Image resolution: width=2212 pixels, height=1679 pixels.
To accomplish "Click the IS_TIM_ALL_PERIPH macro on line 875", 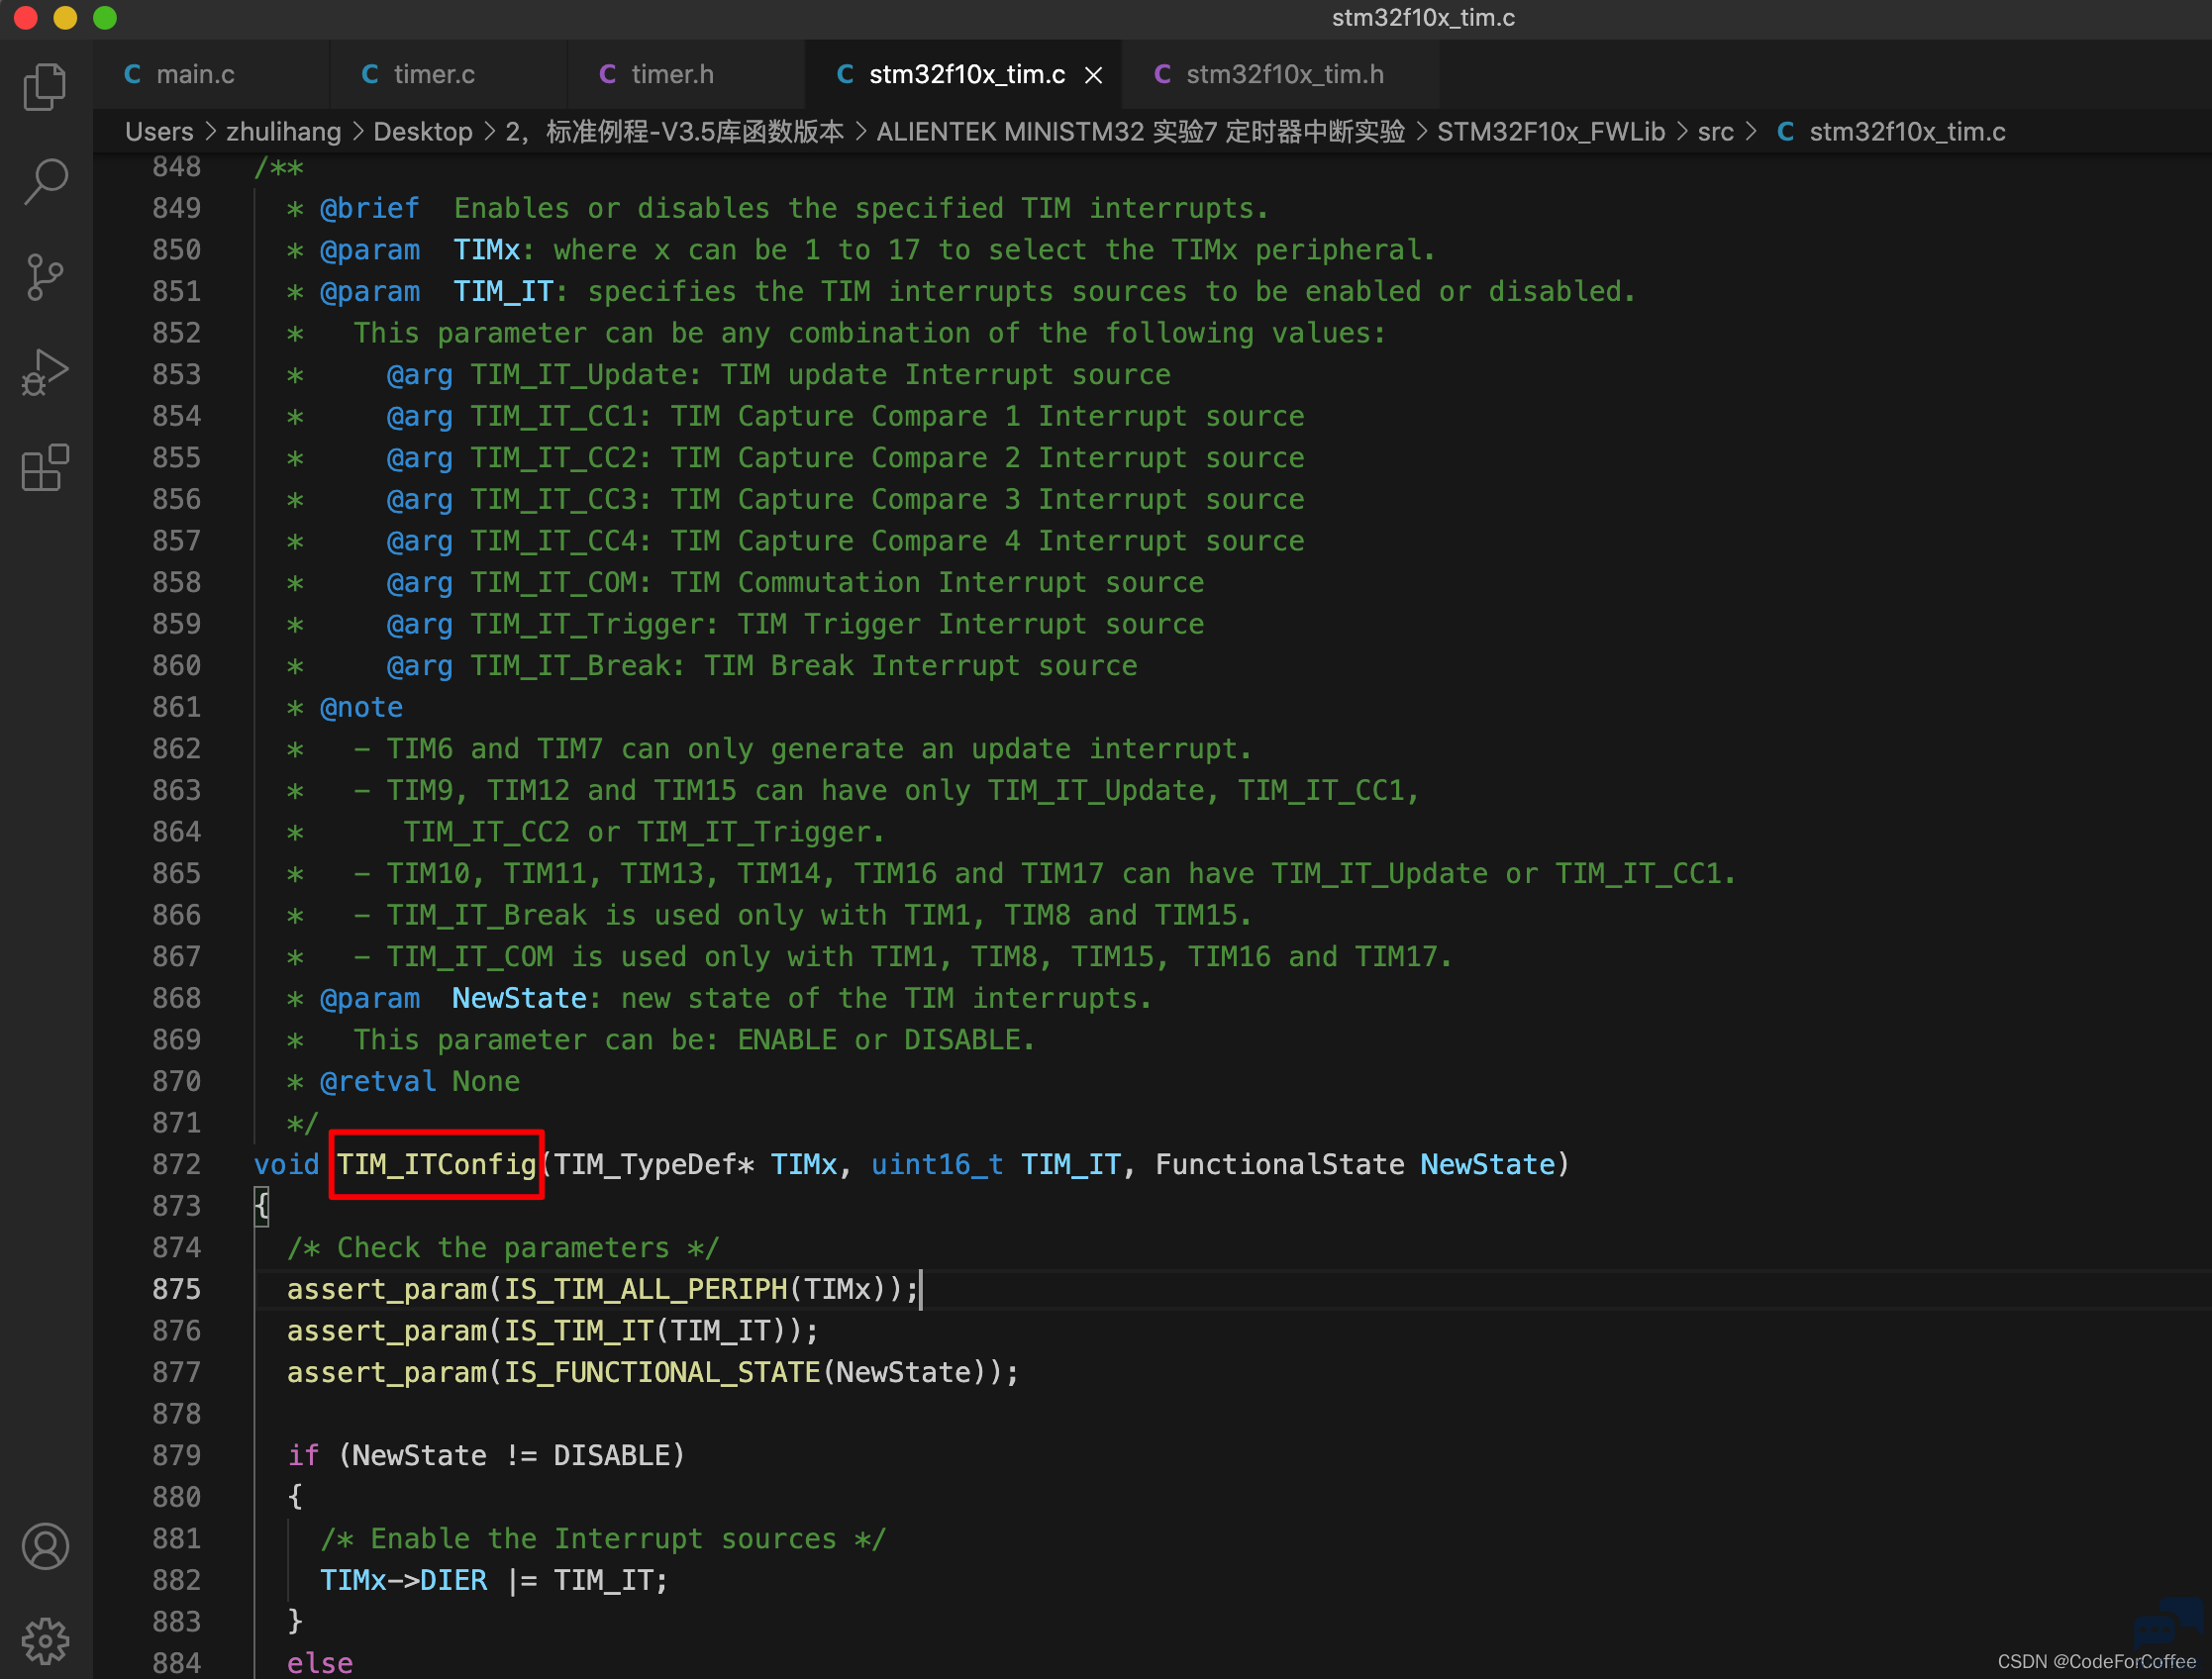I will 645,1289.
